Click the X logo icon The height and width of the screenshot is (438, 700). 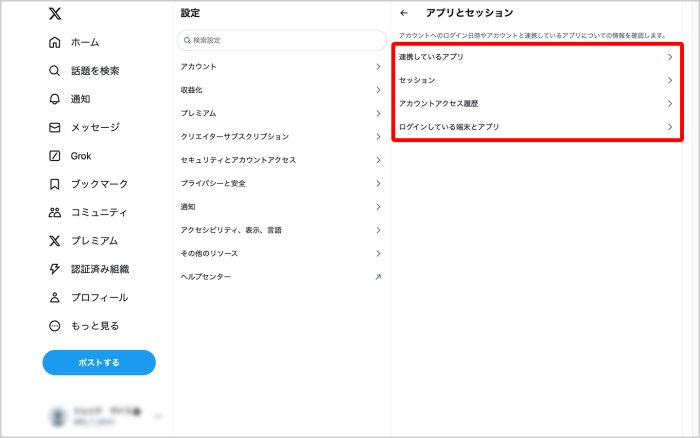click(x=55, y=14)
